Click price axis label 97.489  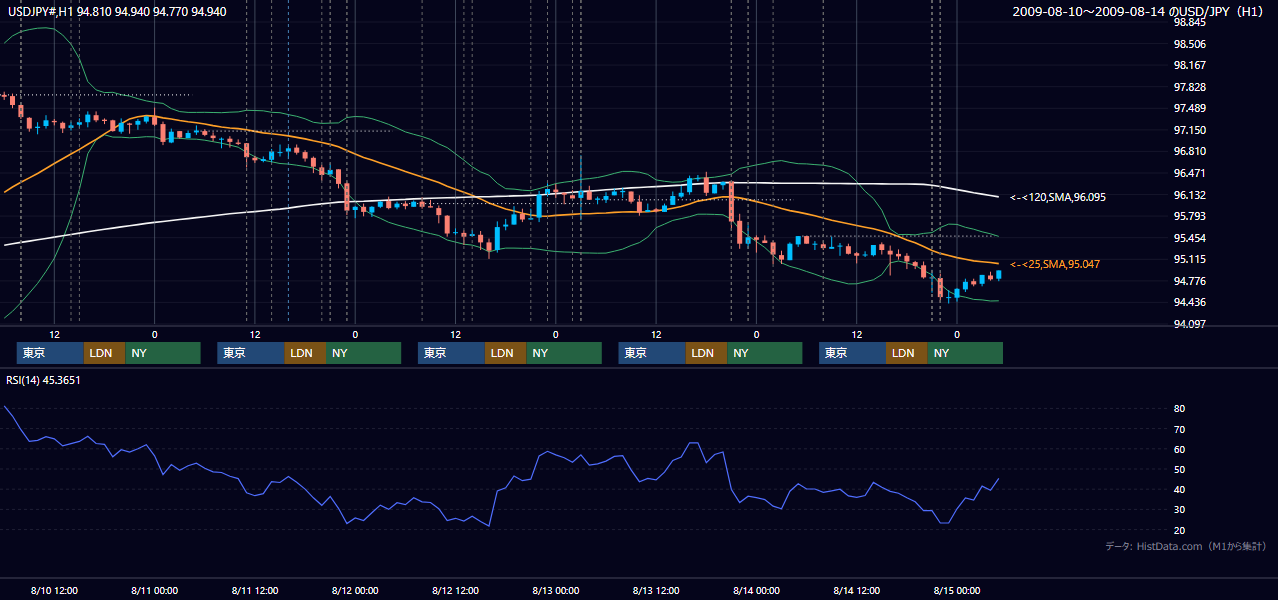coord(1189,109)
